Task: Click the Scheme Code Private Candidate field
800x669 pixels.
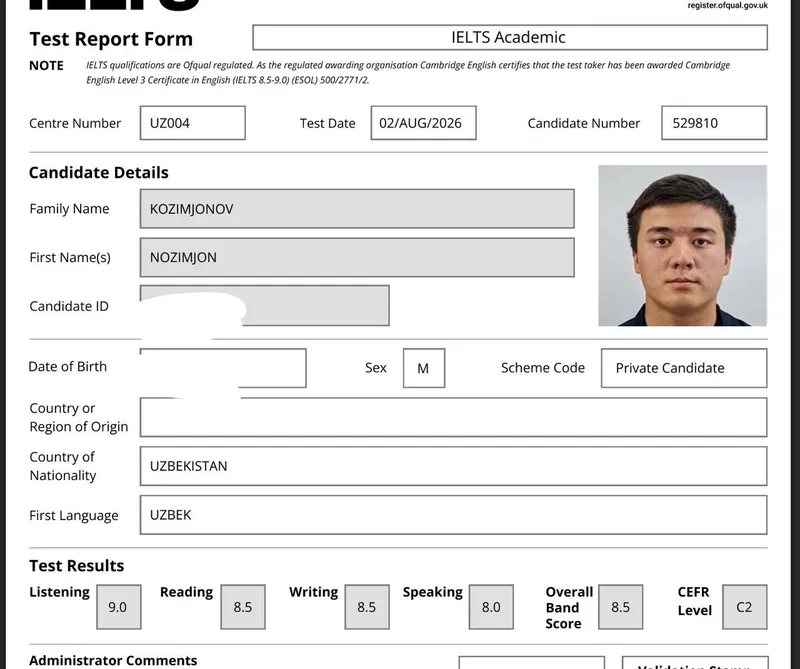Action: [x=684, y=368]
